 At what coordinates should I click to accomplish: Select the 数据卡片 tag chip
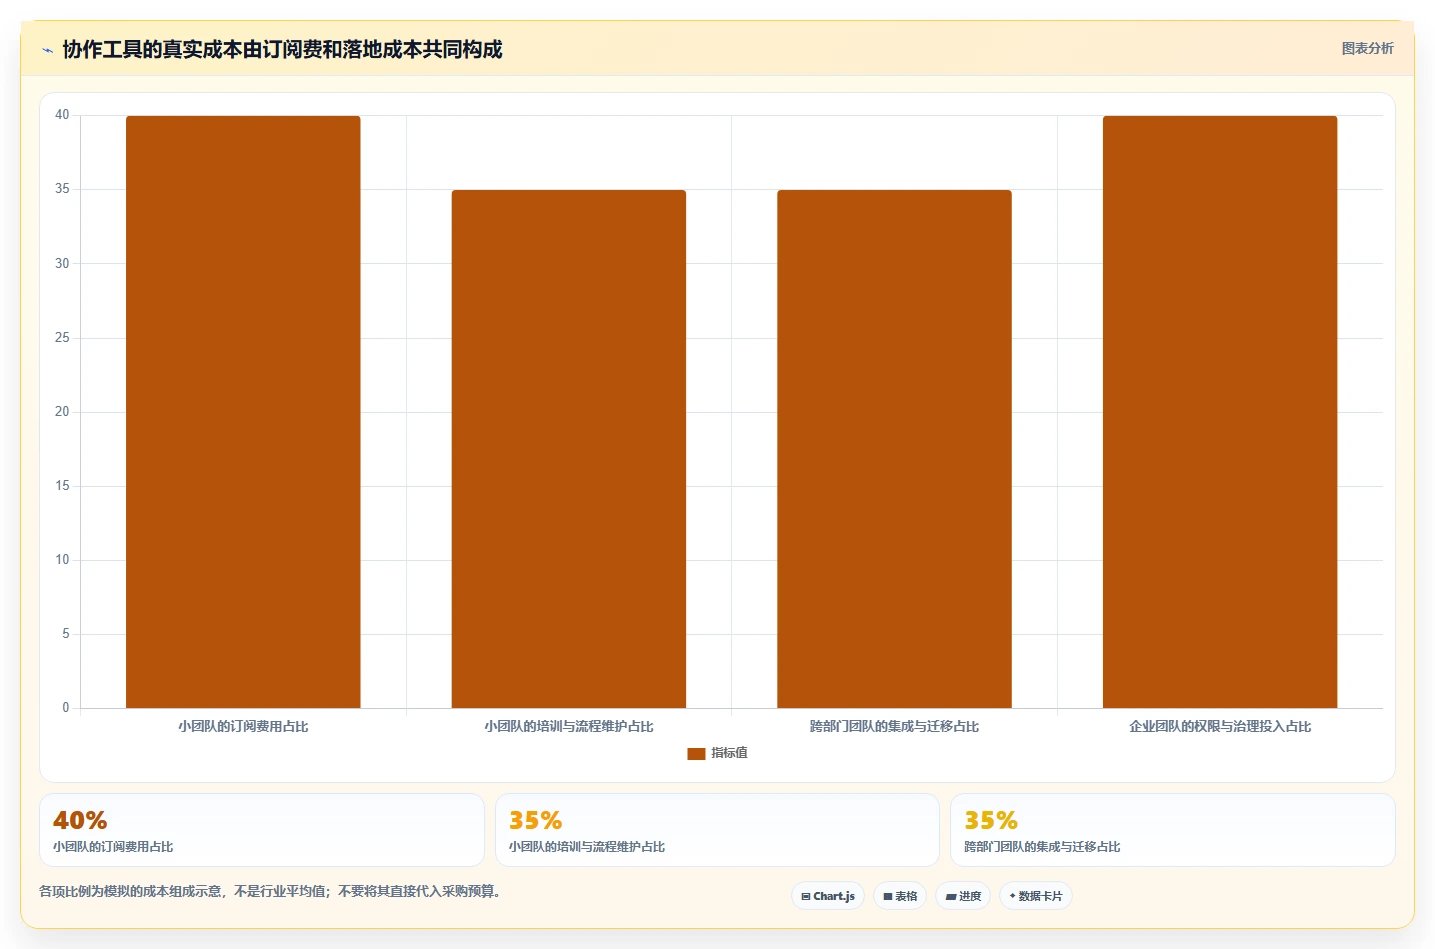(1036, 896)
